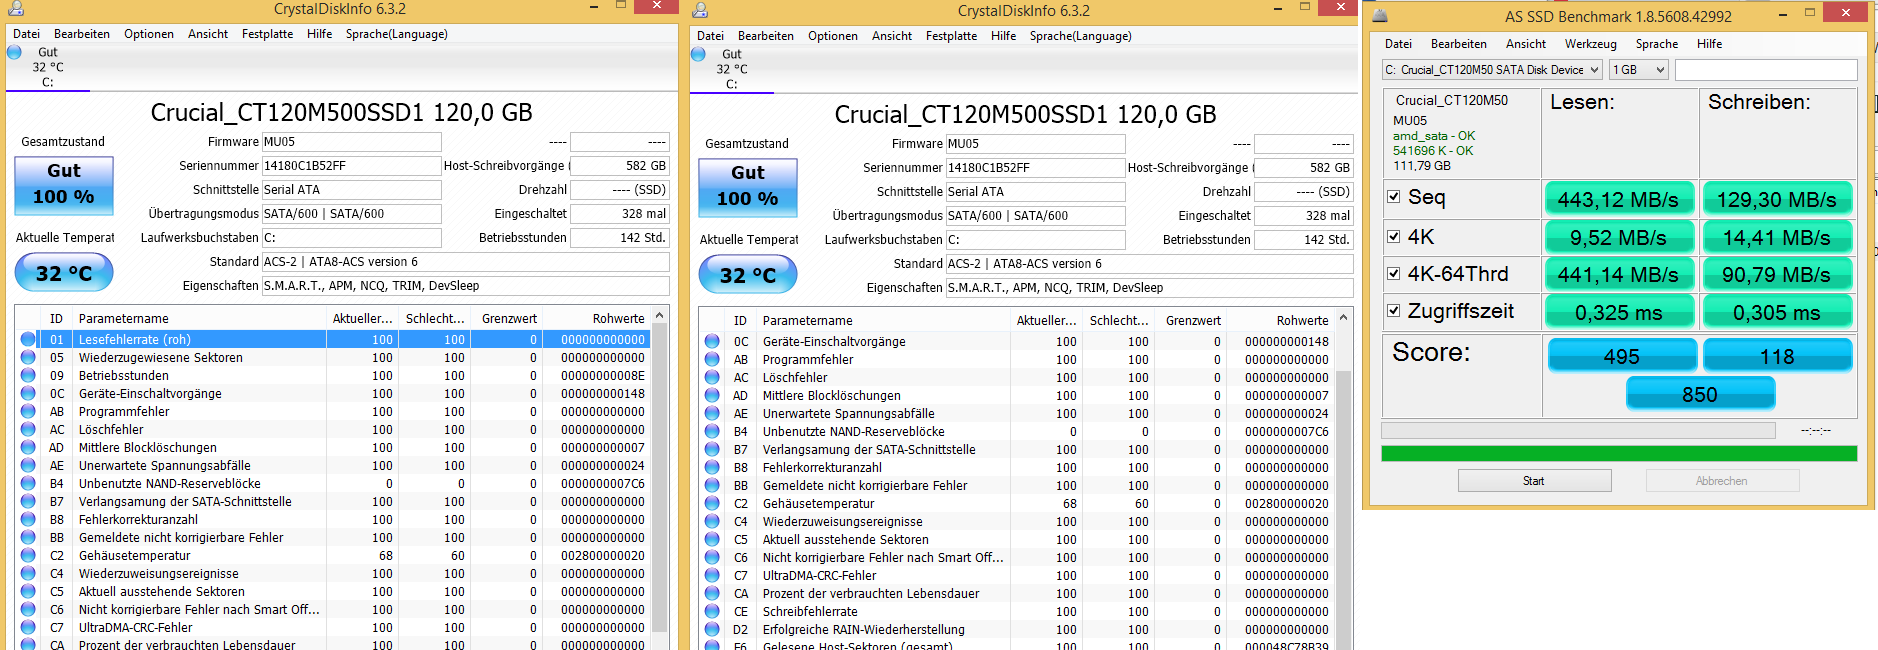The height and width of the screenshot is (650, 1878).
Task: Click the Betriebsstunden value 142 Std. in left window
Action: [619, 238]
